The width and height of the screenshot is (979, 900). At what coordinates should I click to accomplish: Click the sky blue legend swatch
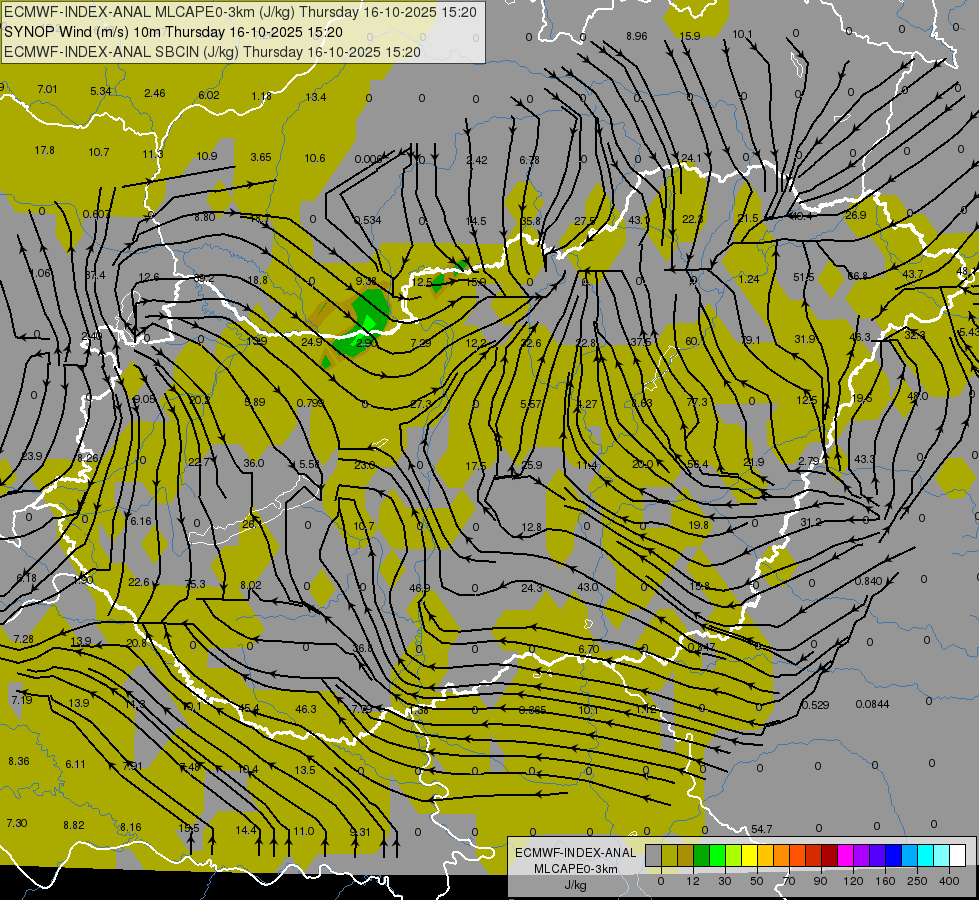pyautogui.click(x=910, y=856)
